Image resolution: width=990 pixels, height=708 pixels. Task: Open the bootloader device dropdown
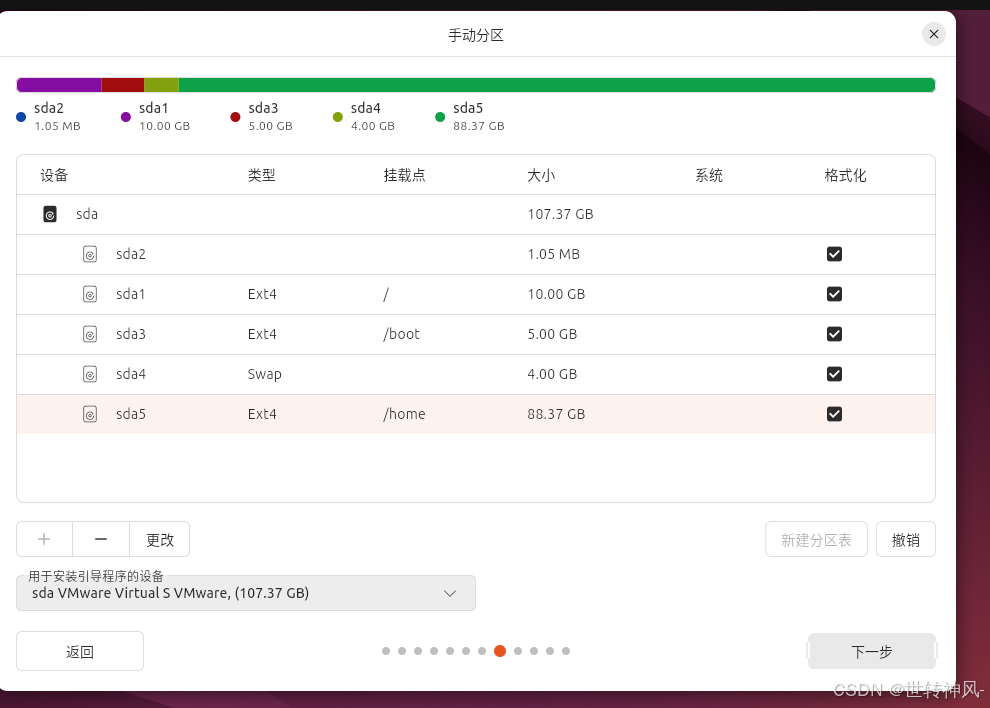246,593
